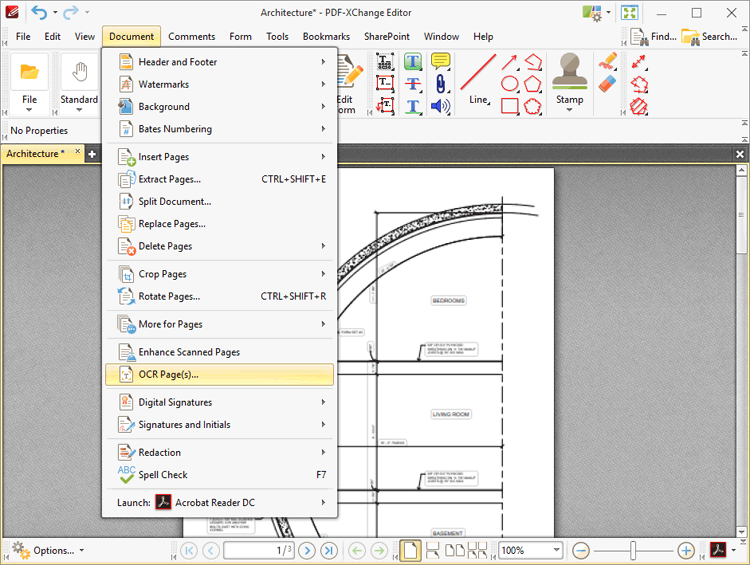The width and height of the screenshot is (750, 565).
Task: Expand the Insert Pages submenu
Action: (x=220, y=157)
